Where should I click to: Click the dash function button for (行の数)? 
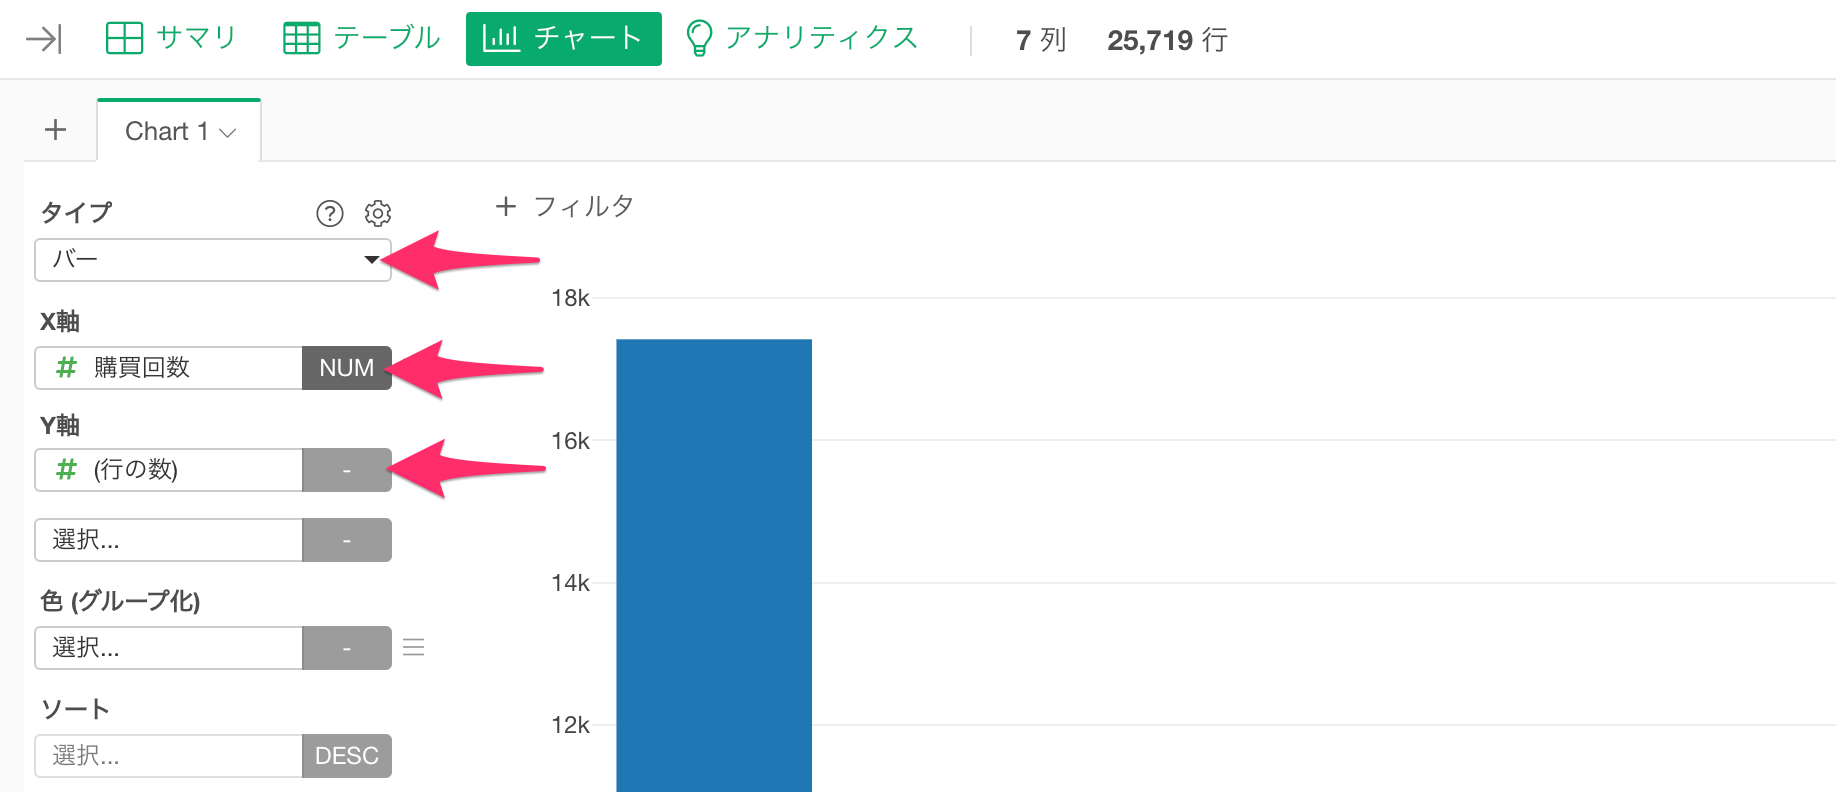(x=347, y=470)
